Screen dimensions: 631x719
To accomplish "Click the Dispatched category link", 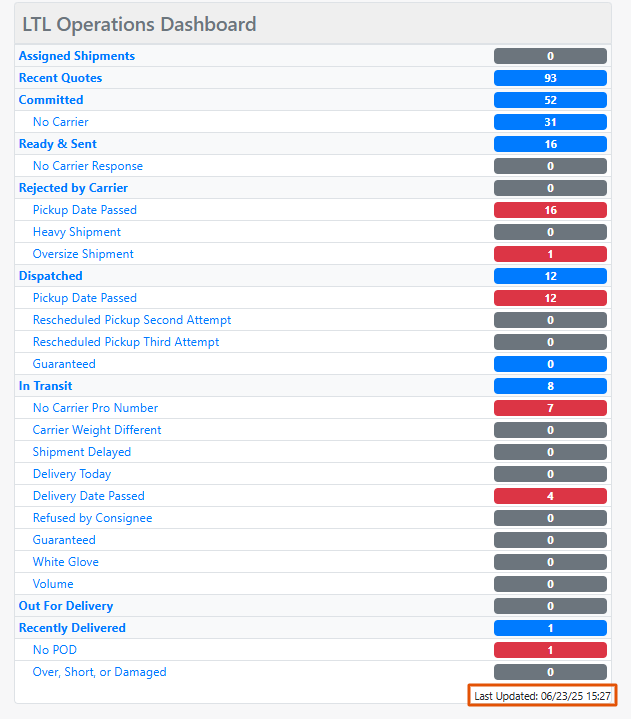I will click(51, 276).
